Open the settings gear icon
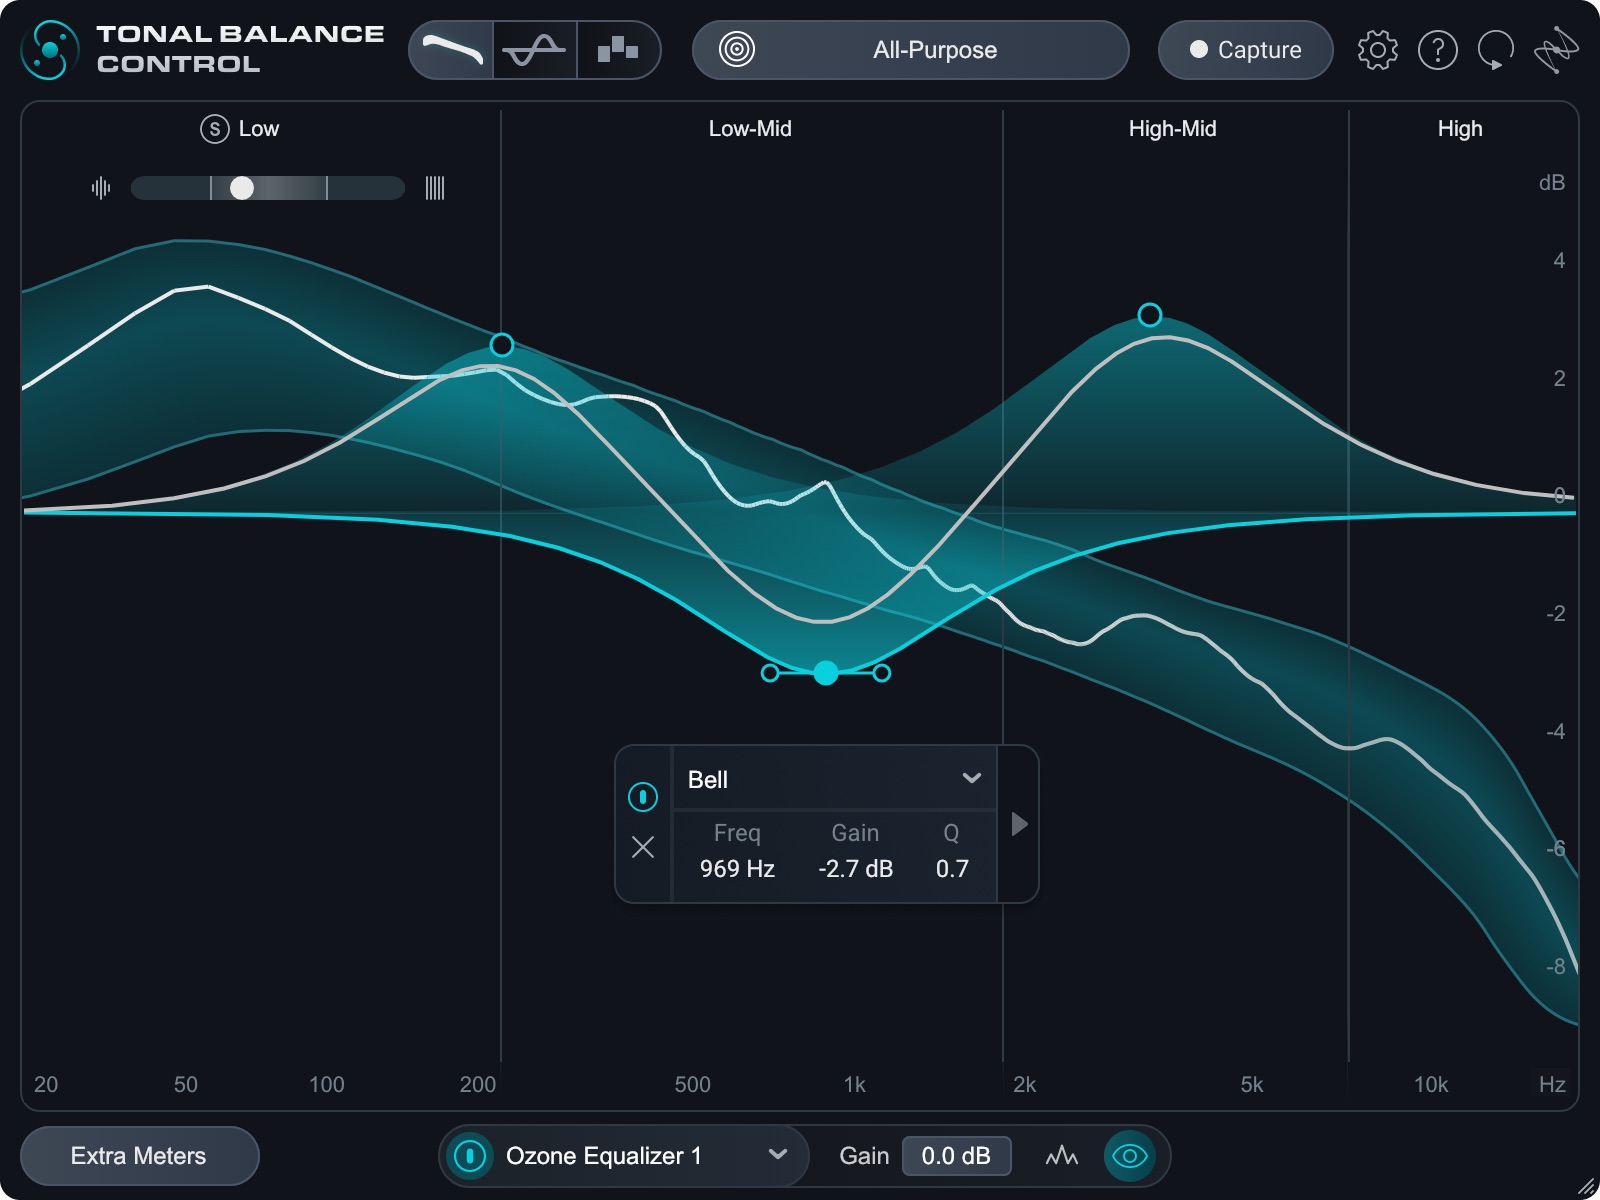The width and height of the screenshot is (1600, 1200). 1377,50
